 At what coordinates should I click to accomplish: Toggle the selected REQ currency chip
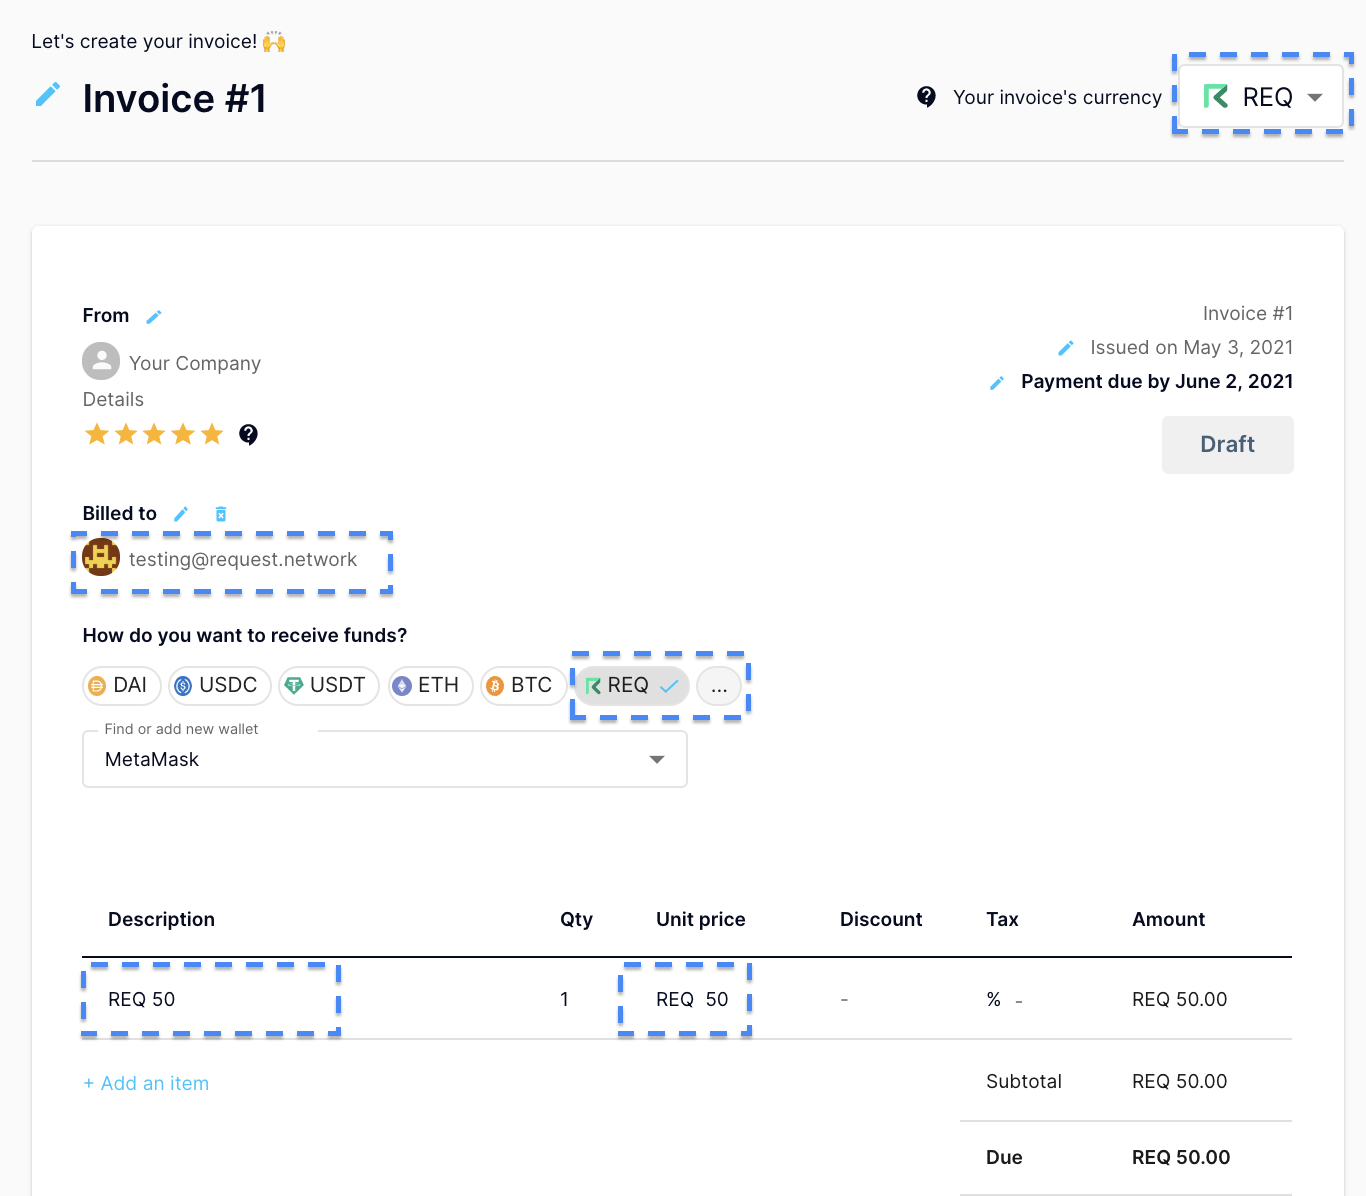632,685
